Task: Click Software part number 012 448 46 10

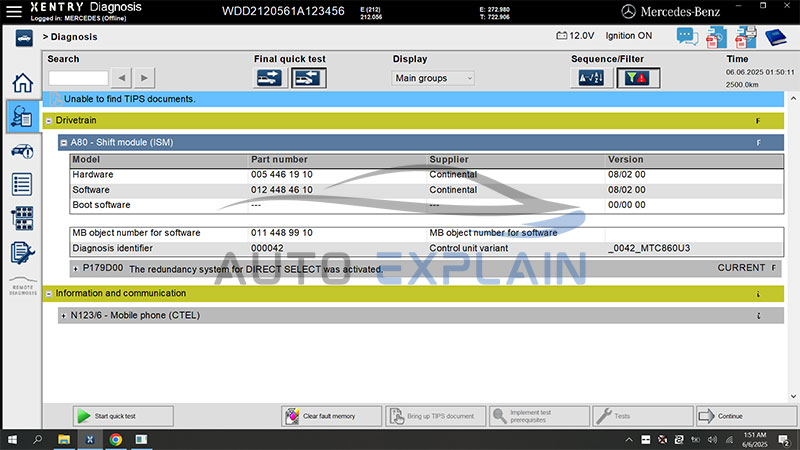Action: point(282,190)
